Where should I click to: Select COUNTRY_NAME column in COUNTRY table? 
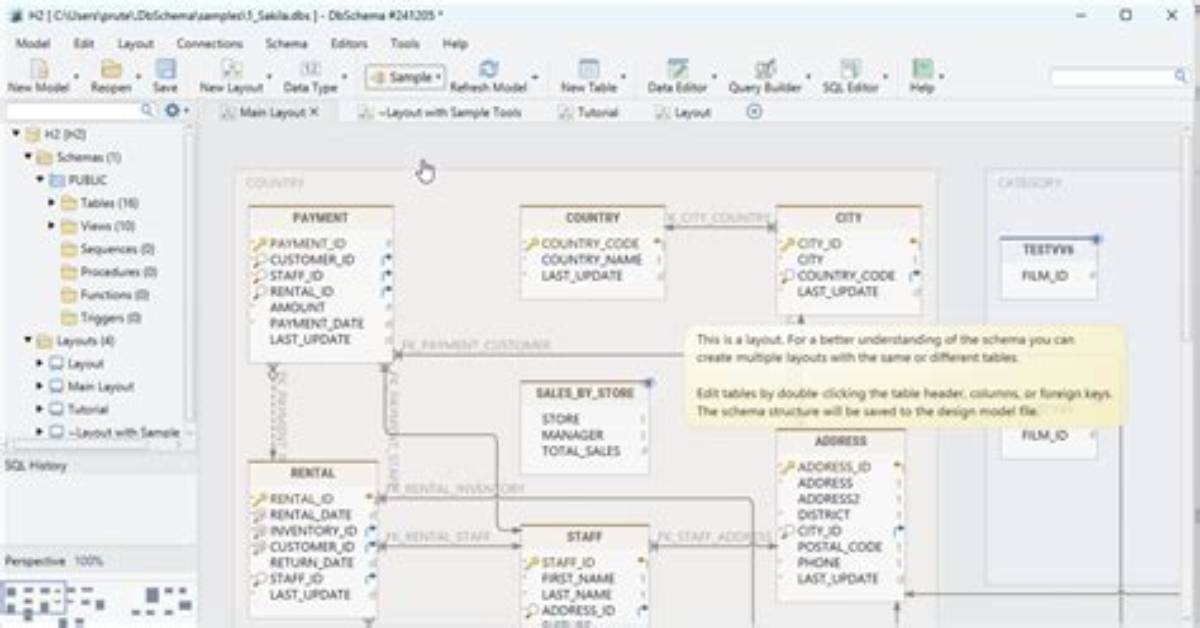pyautogui.click(x=591, y=260)
